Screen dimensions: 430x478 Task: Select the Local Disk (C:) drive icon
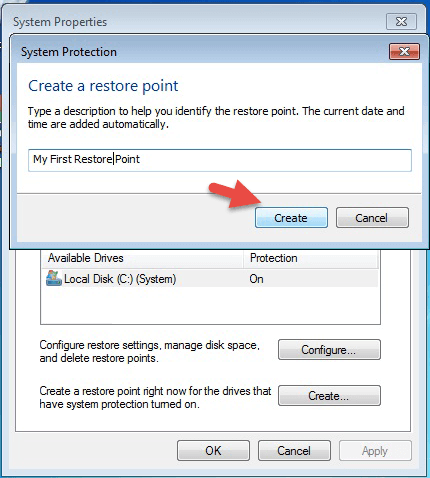(x=54, y=278)
